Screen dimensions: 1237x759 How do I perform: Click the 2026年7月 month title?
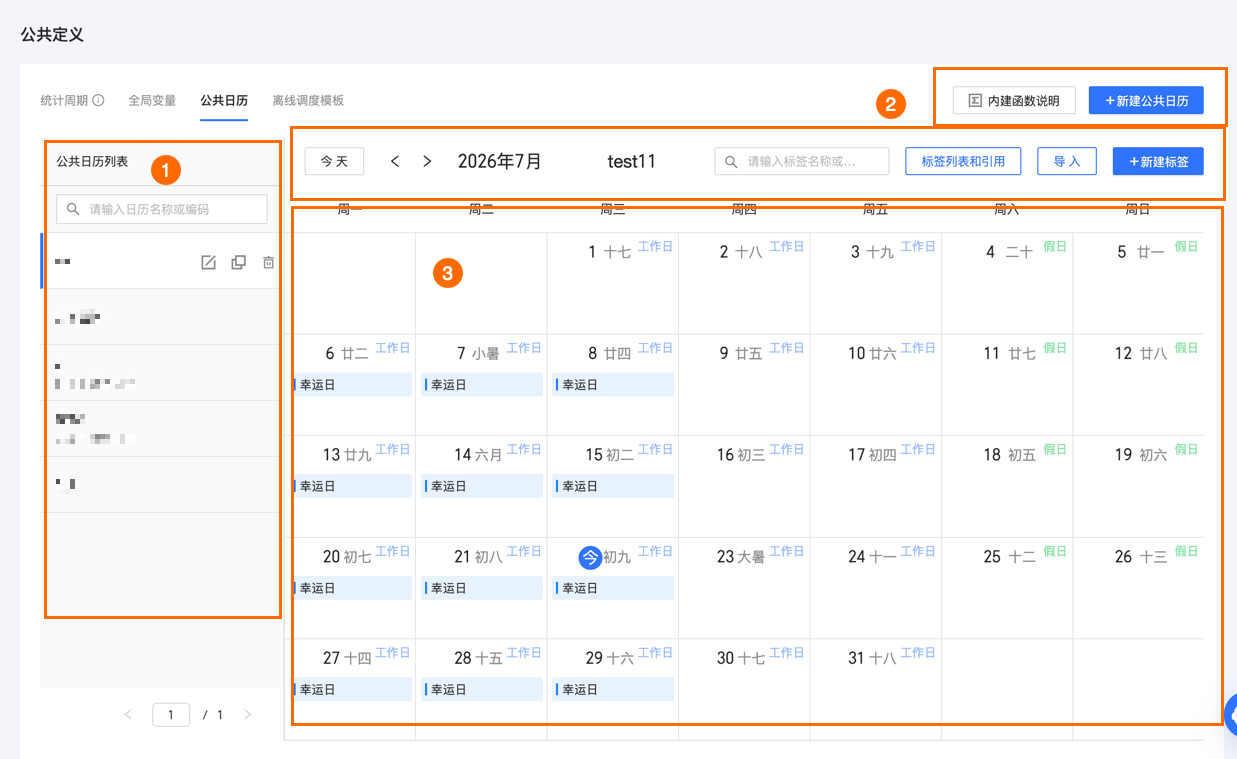pyautogui.click(x=500, y=161)
